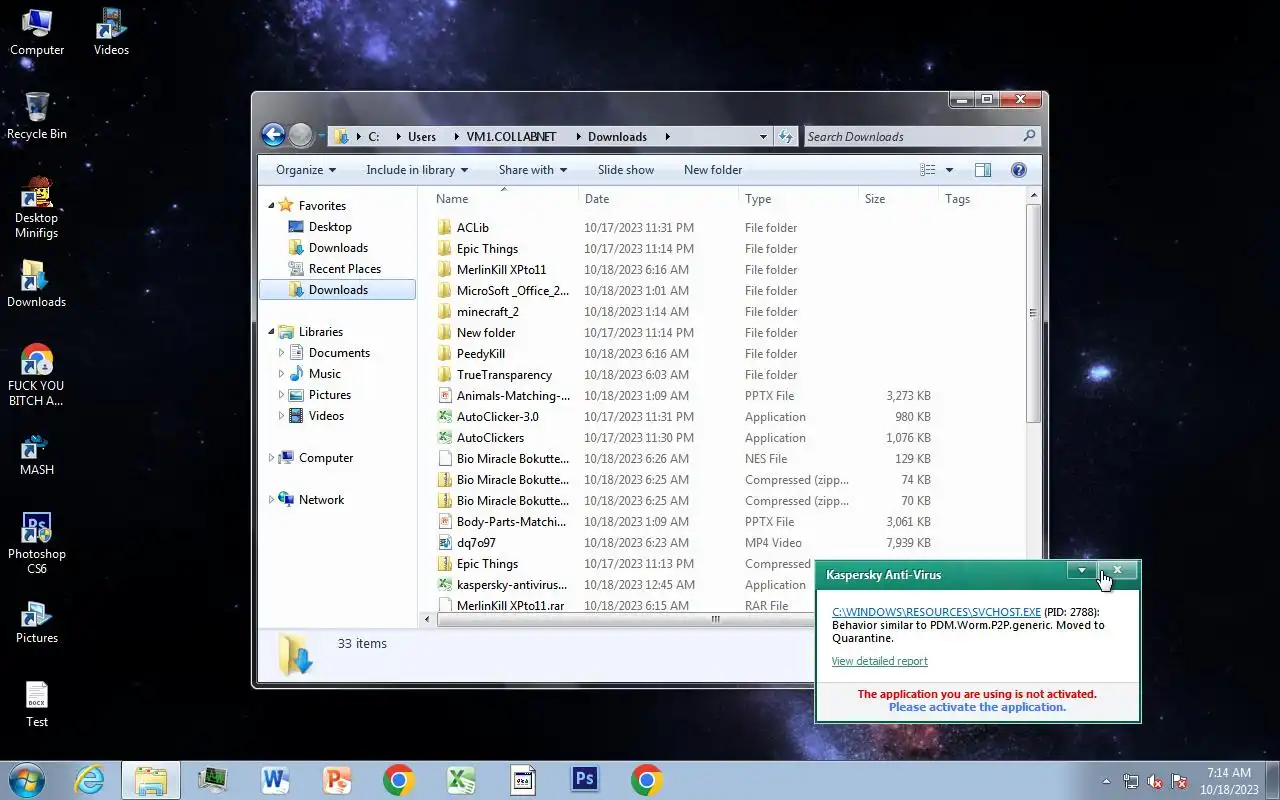Select Recent Places in Favorites
This screenshot has height=800, width=1280.
pyautogui.click(x=344, y=269)
